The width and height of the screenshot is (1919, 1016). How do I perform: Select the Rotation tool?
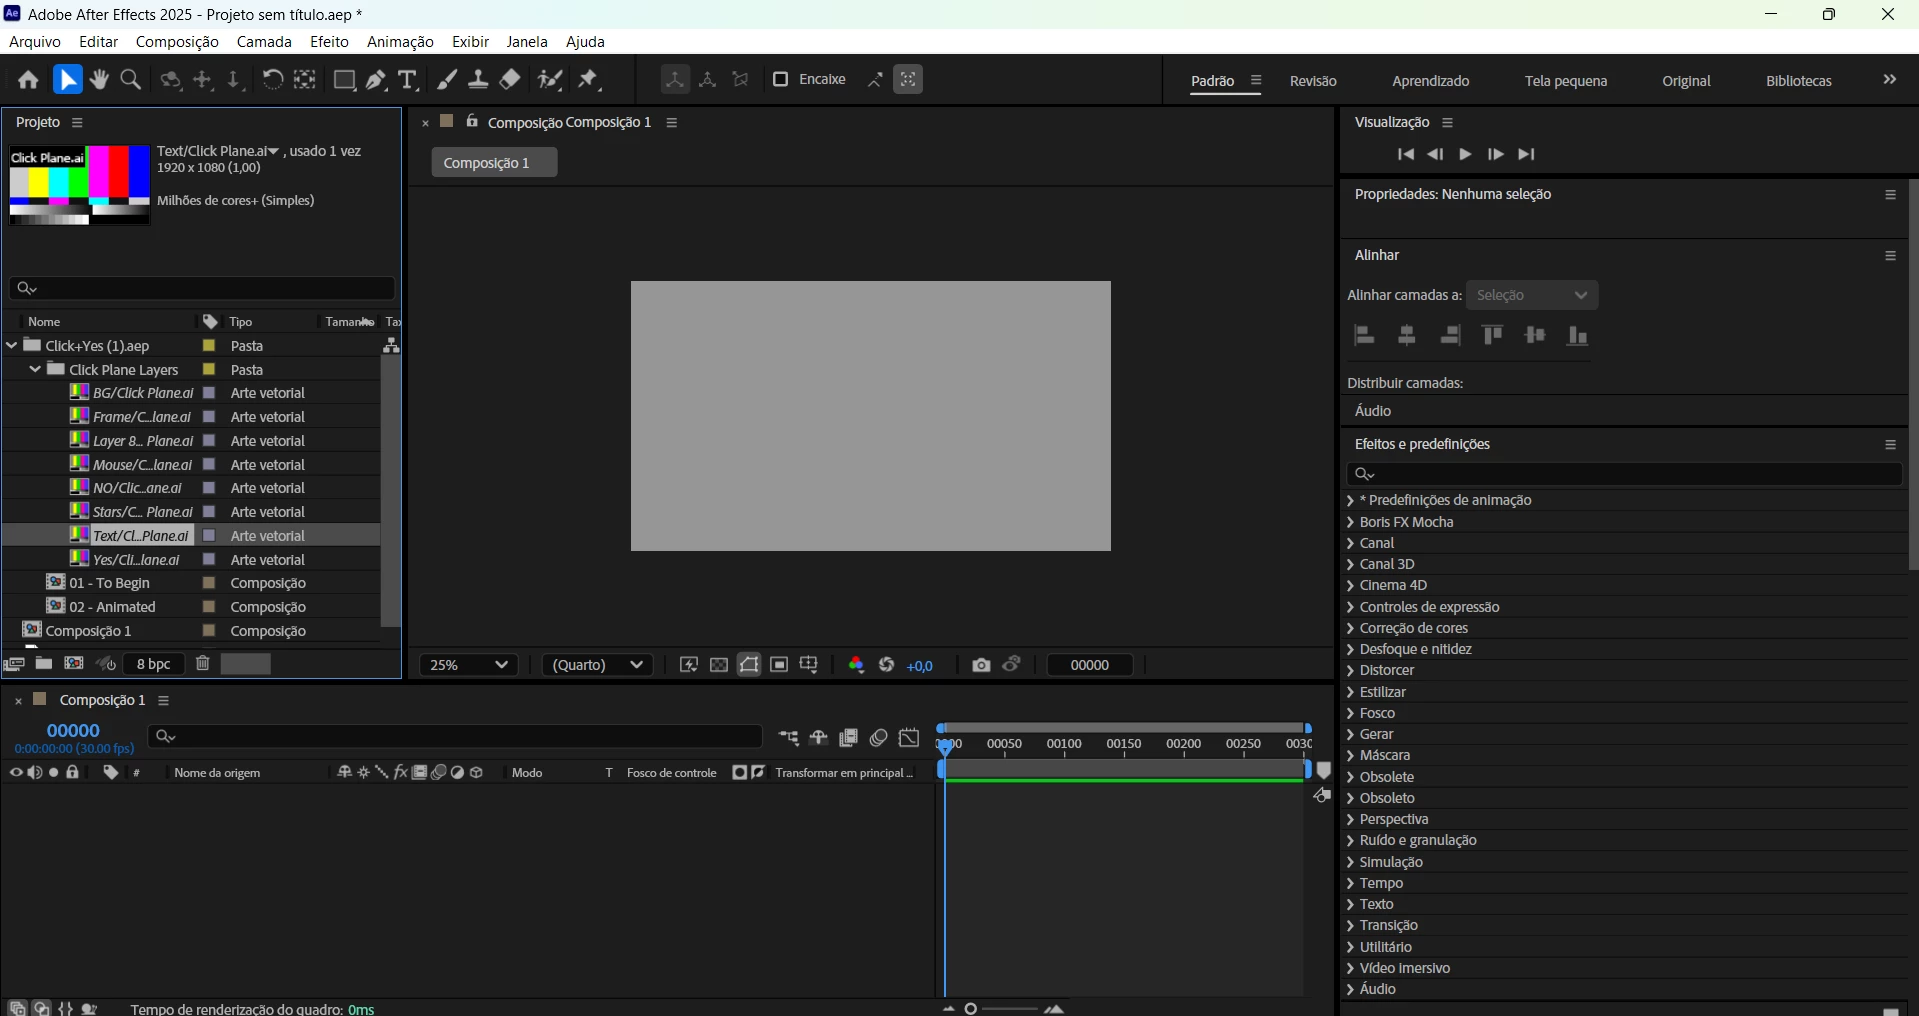pos(272,80)
